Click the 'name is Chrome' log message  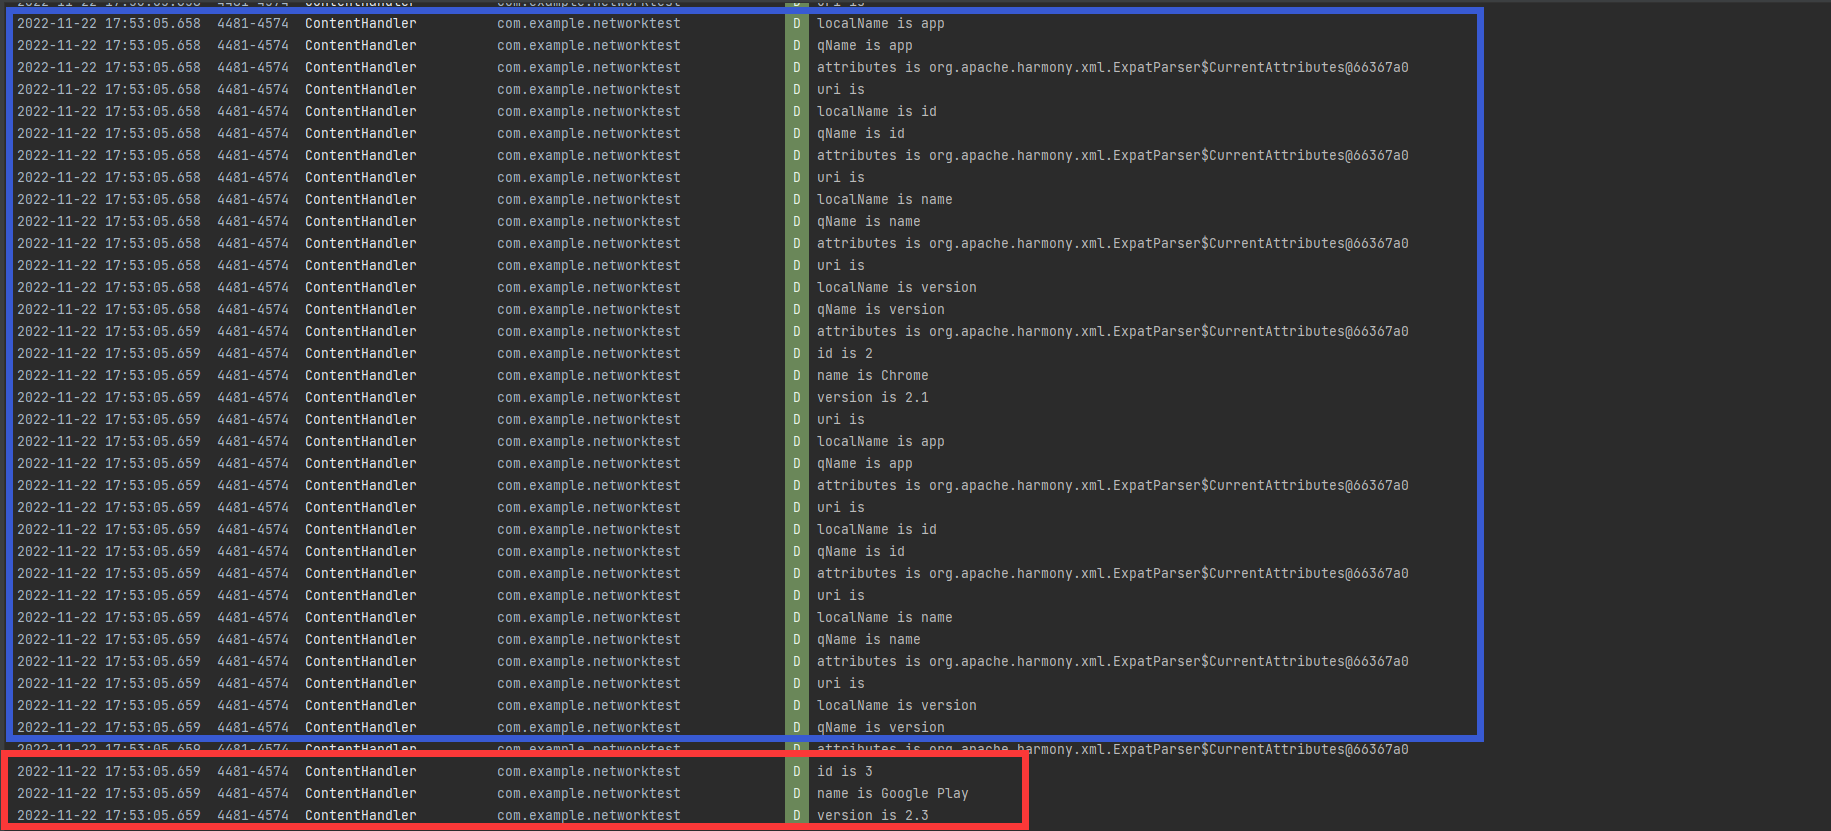coord(872,375)
